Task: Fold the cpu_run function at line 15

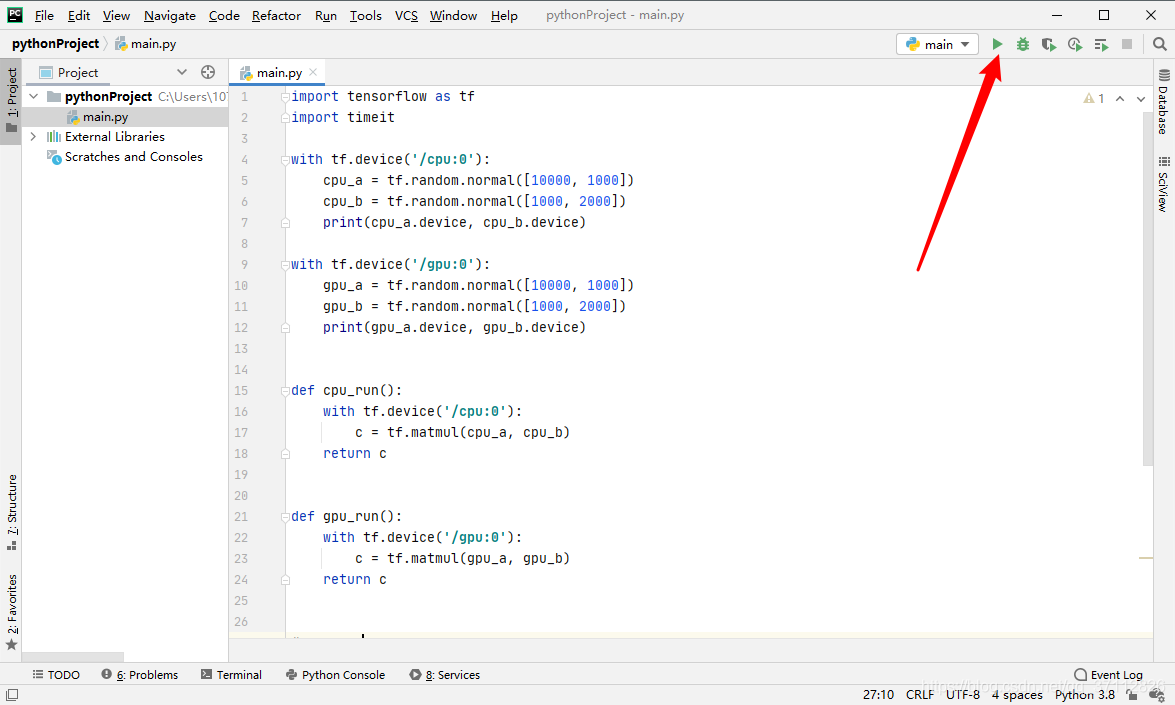Action: [285, 390]
